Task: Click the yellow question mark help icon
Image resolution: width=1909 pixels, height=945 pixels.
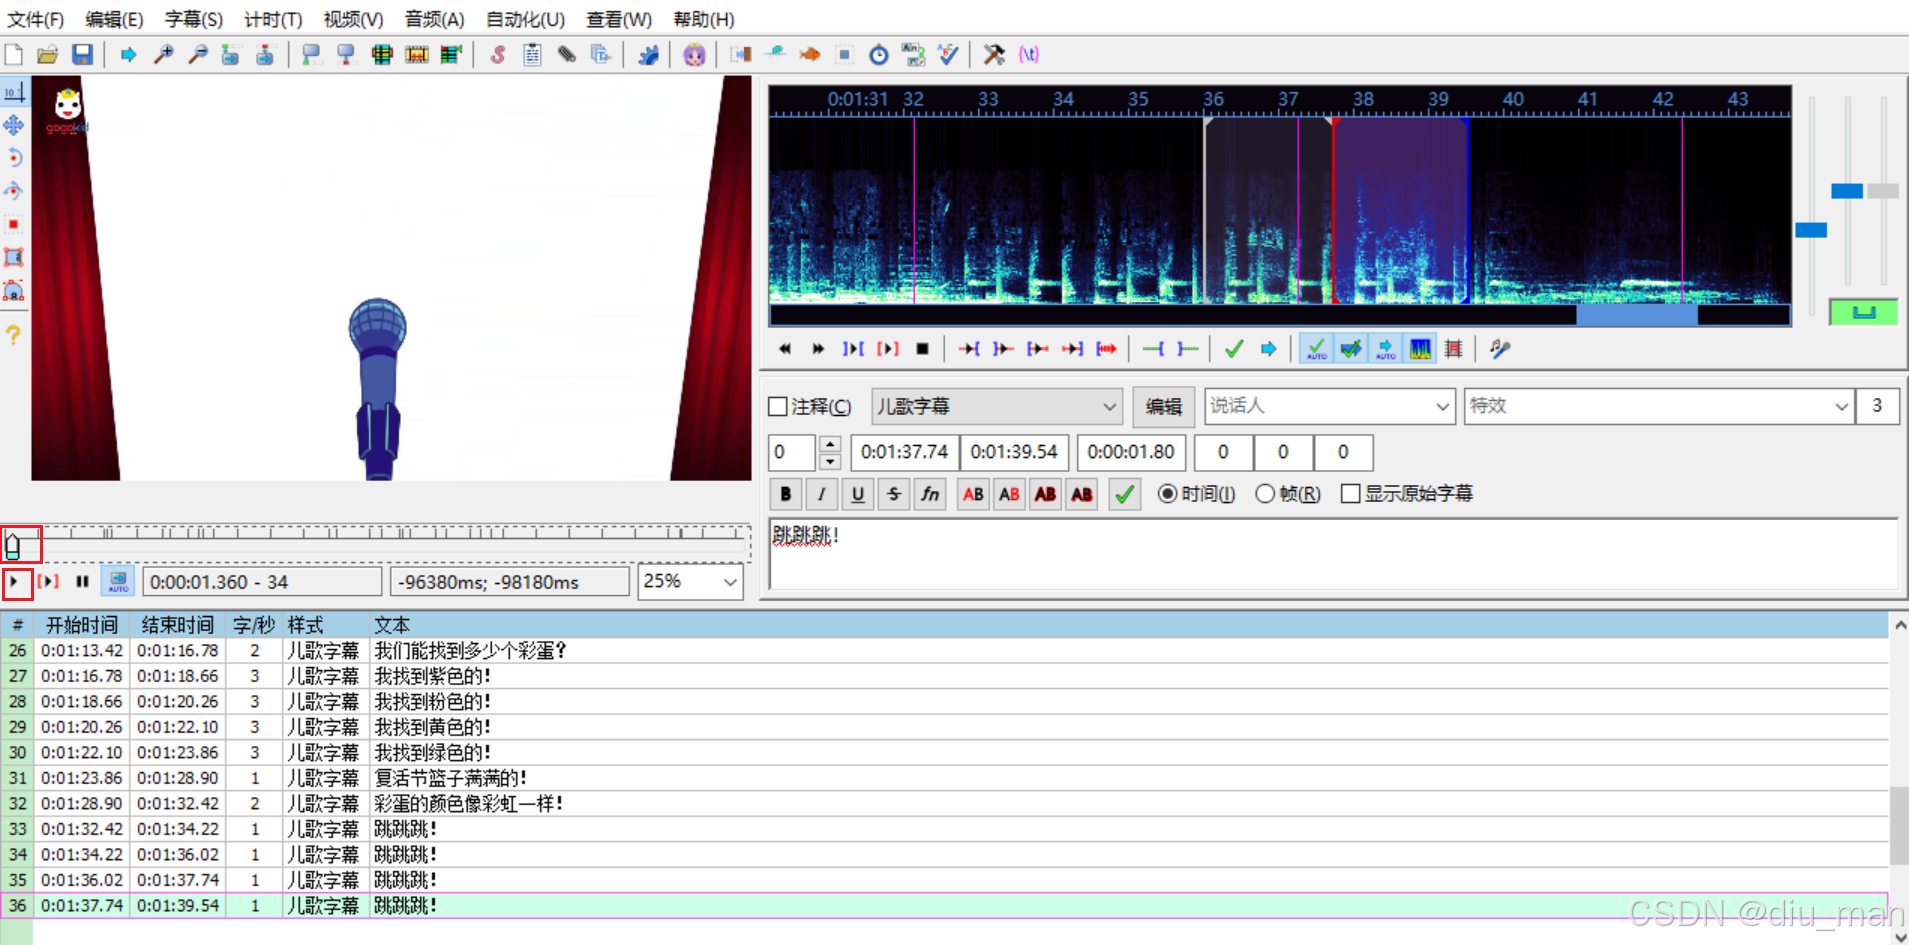Action: pos(14,335)
